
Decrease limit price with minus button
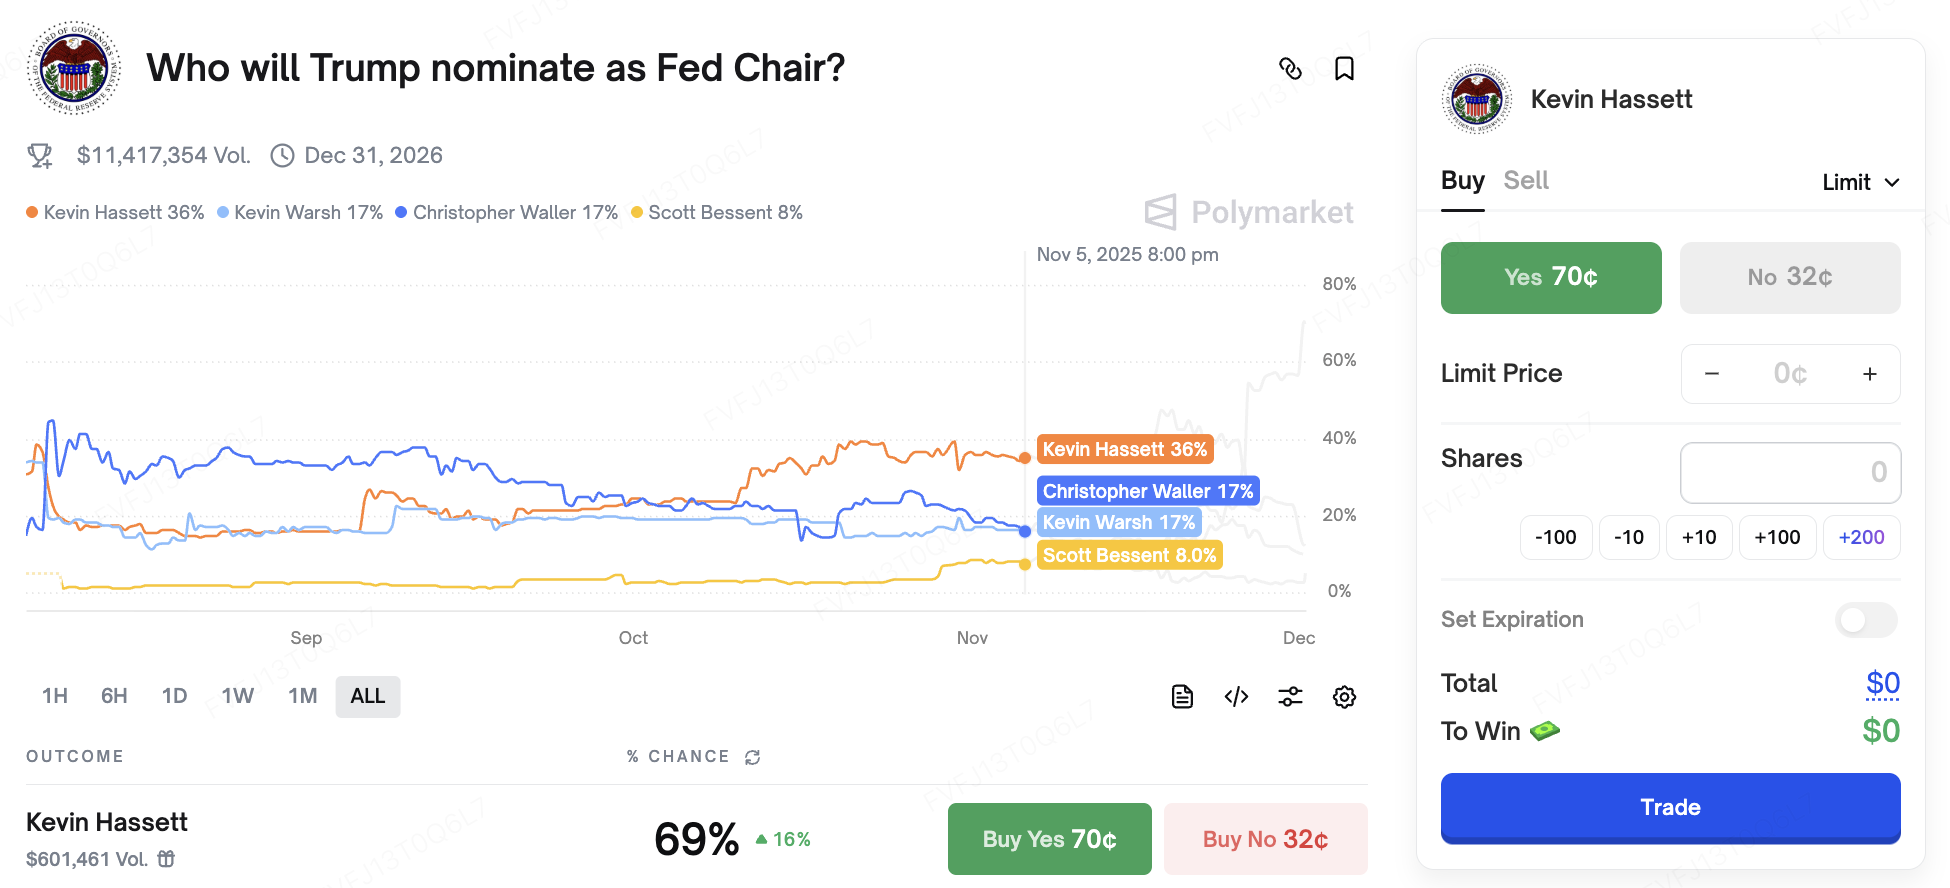pos(1712,374)
